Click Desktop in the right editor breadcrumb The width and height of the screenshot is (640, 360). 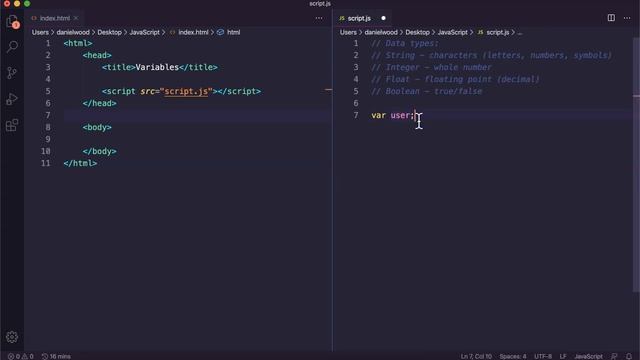[x=417, y=32]
